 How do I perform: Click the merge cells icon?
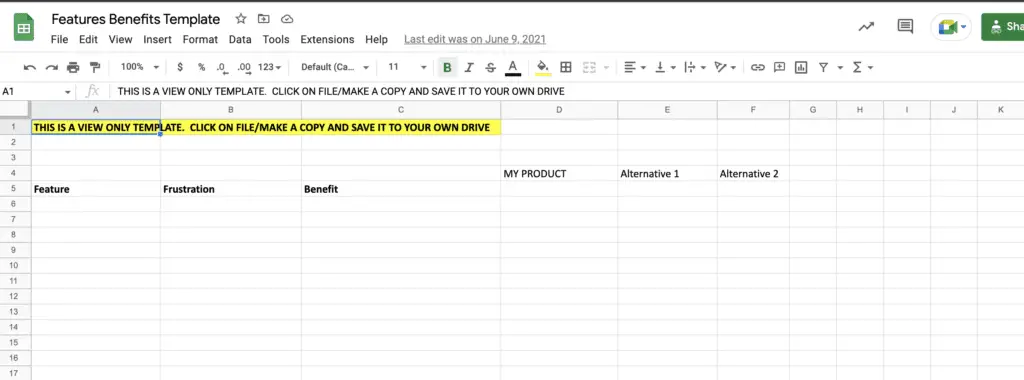click(x=590, y=67)
